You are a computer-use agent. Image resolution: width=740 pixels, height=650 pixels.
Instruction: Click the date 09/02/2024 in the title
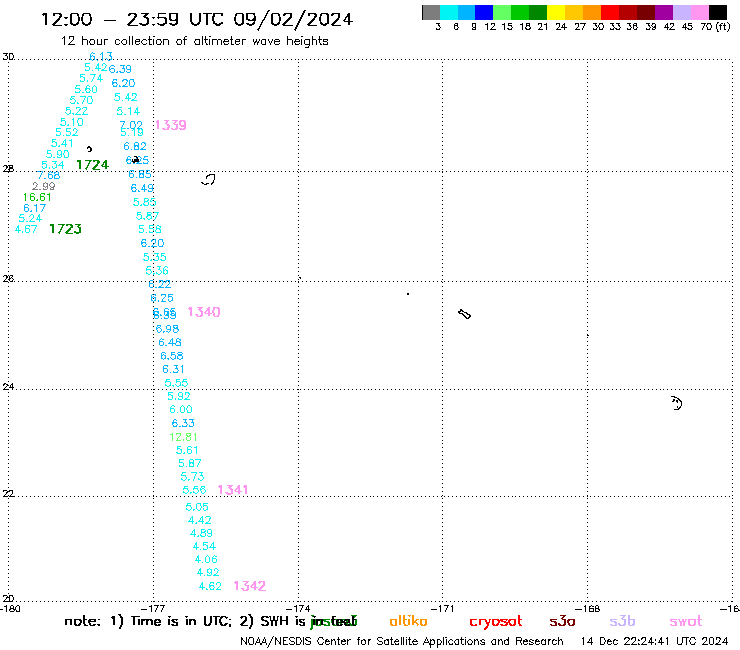point(293,19)
